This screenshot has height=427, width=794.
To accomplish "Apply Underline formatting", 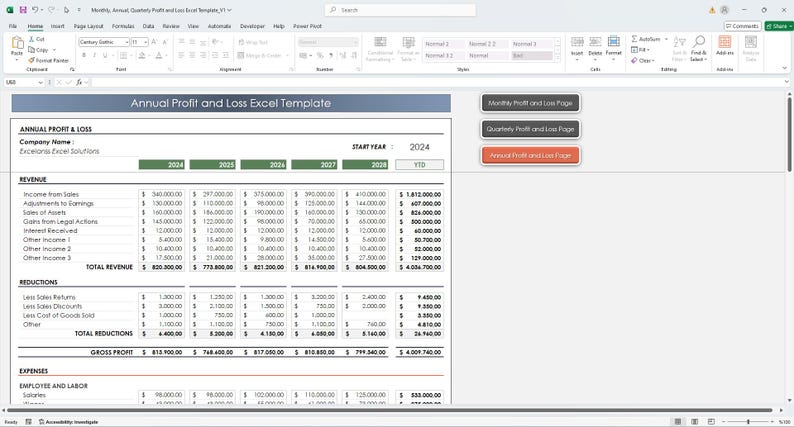I will pyautogui.click(x=105, y=55).
